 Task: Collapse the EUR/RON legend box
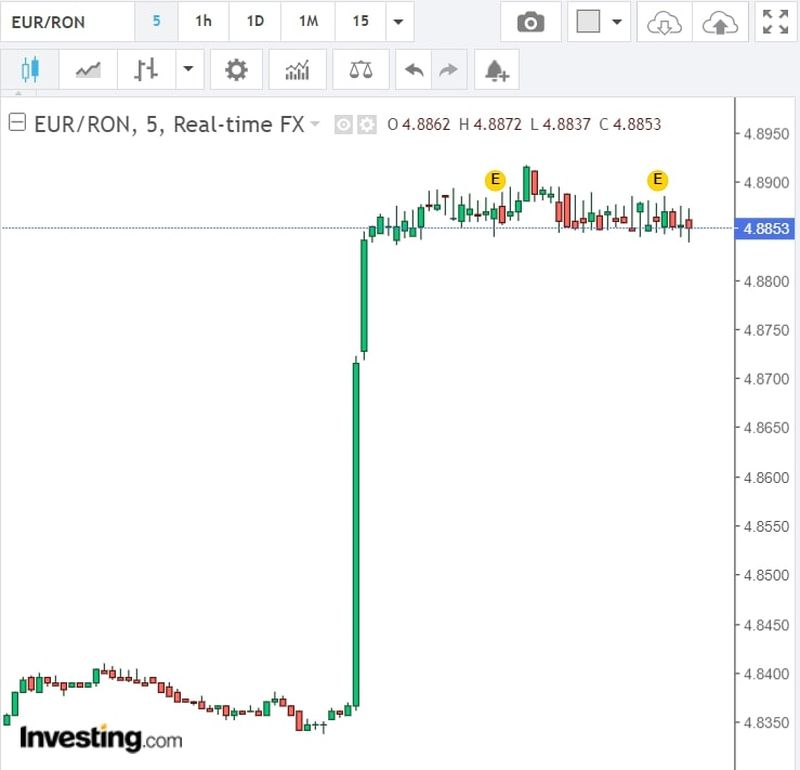pyautogui.click(x=16, y=124)
